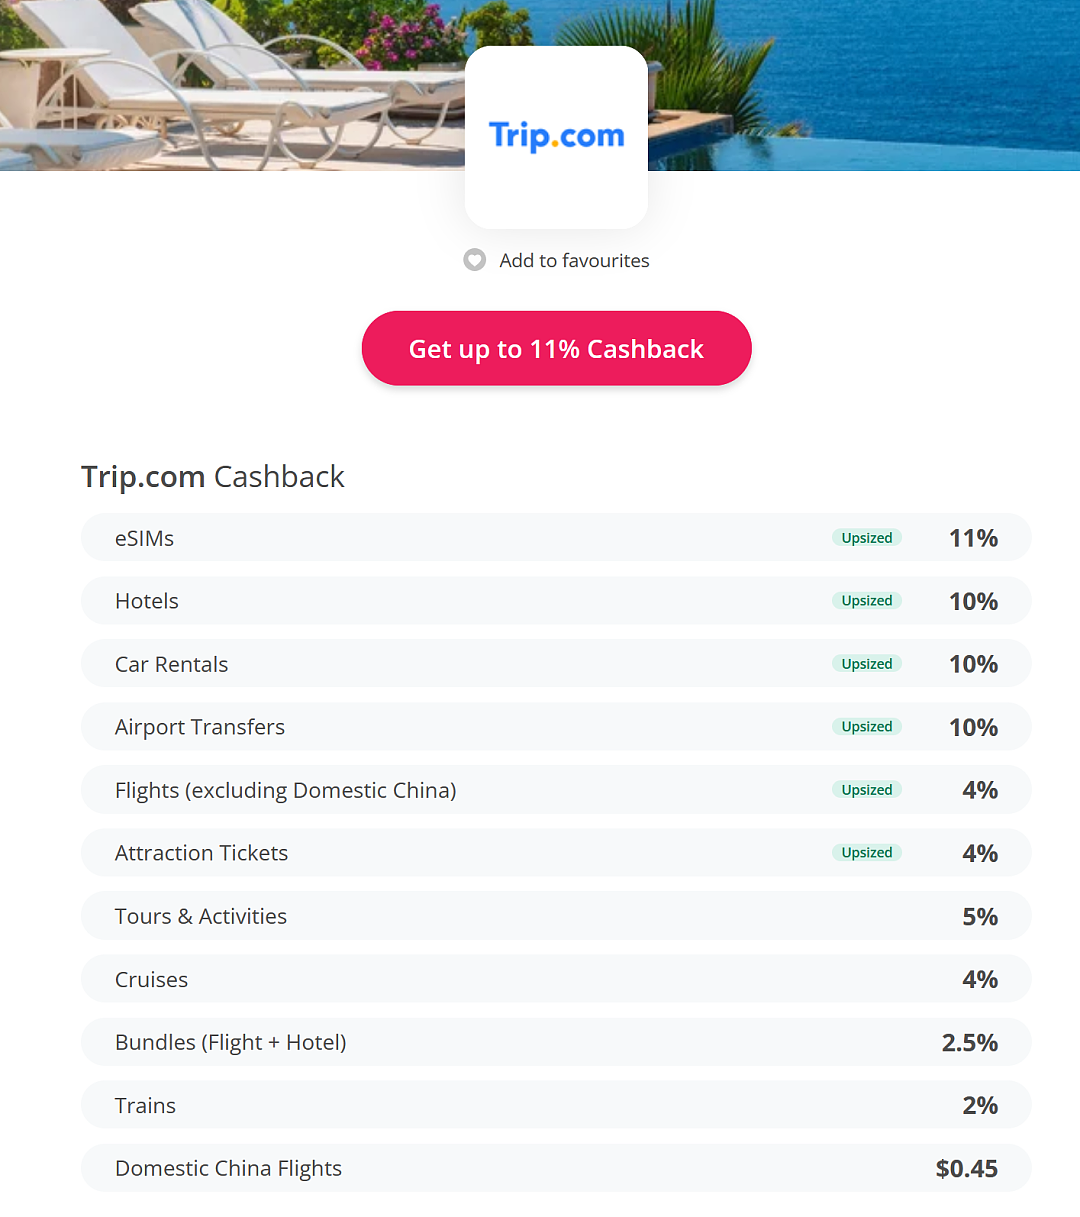
Task: Select the Cruises cashback row
Action: [556, 979]
